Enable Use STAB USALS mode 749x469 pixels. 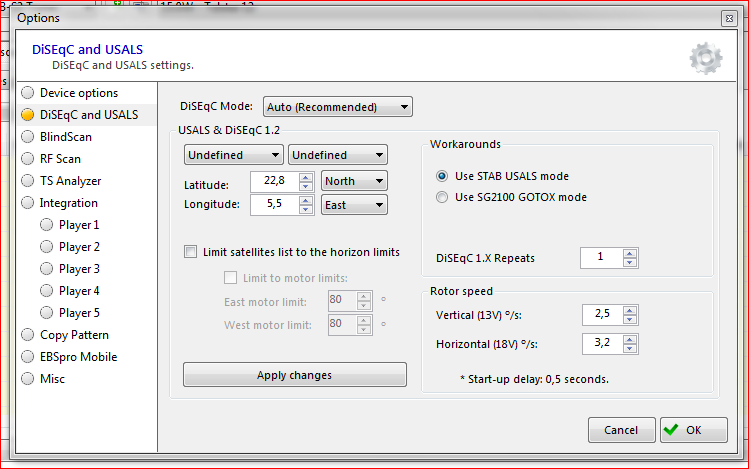tap(443, 176)
